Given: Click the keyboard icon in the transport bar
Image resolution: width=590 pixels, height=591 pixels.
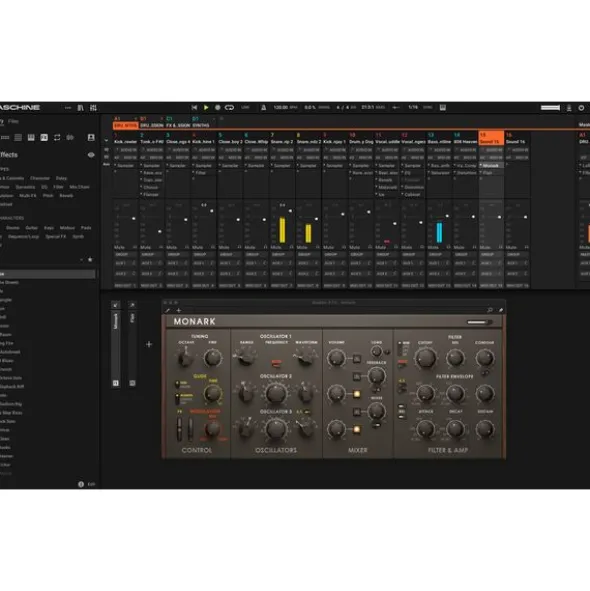Looking at the screenshot, I should [443, 107].
